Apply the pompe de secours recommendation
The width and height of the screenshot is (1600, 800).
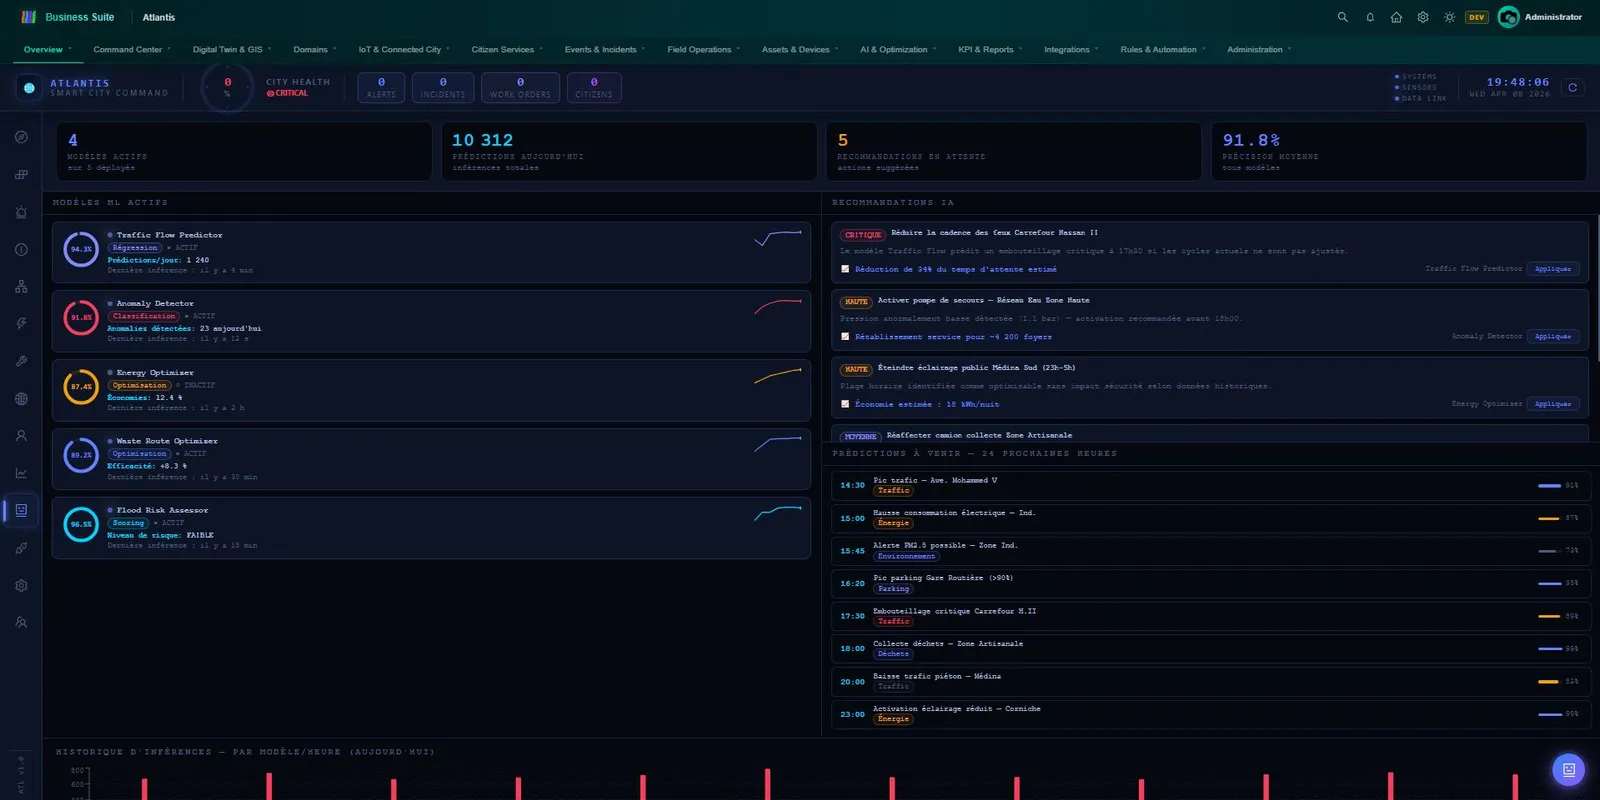click(1553, 337)
